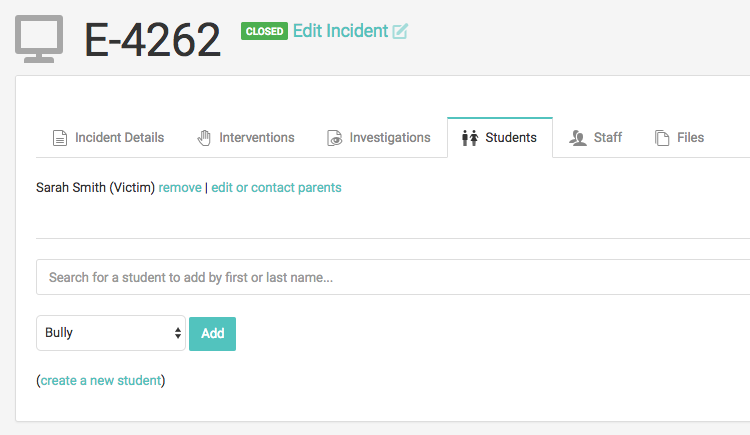Image resolution: width=750 pixels, height=435 pixels.
Task: Click the Staff person silhouette icon
Action: 578,138
